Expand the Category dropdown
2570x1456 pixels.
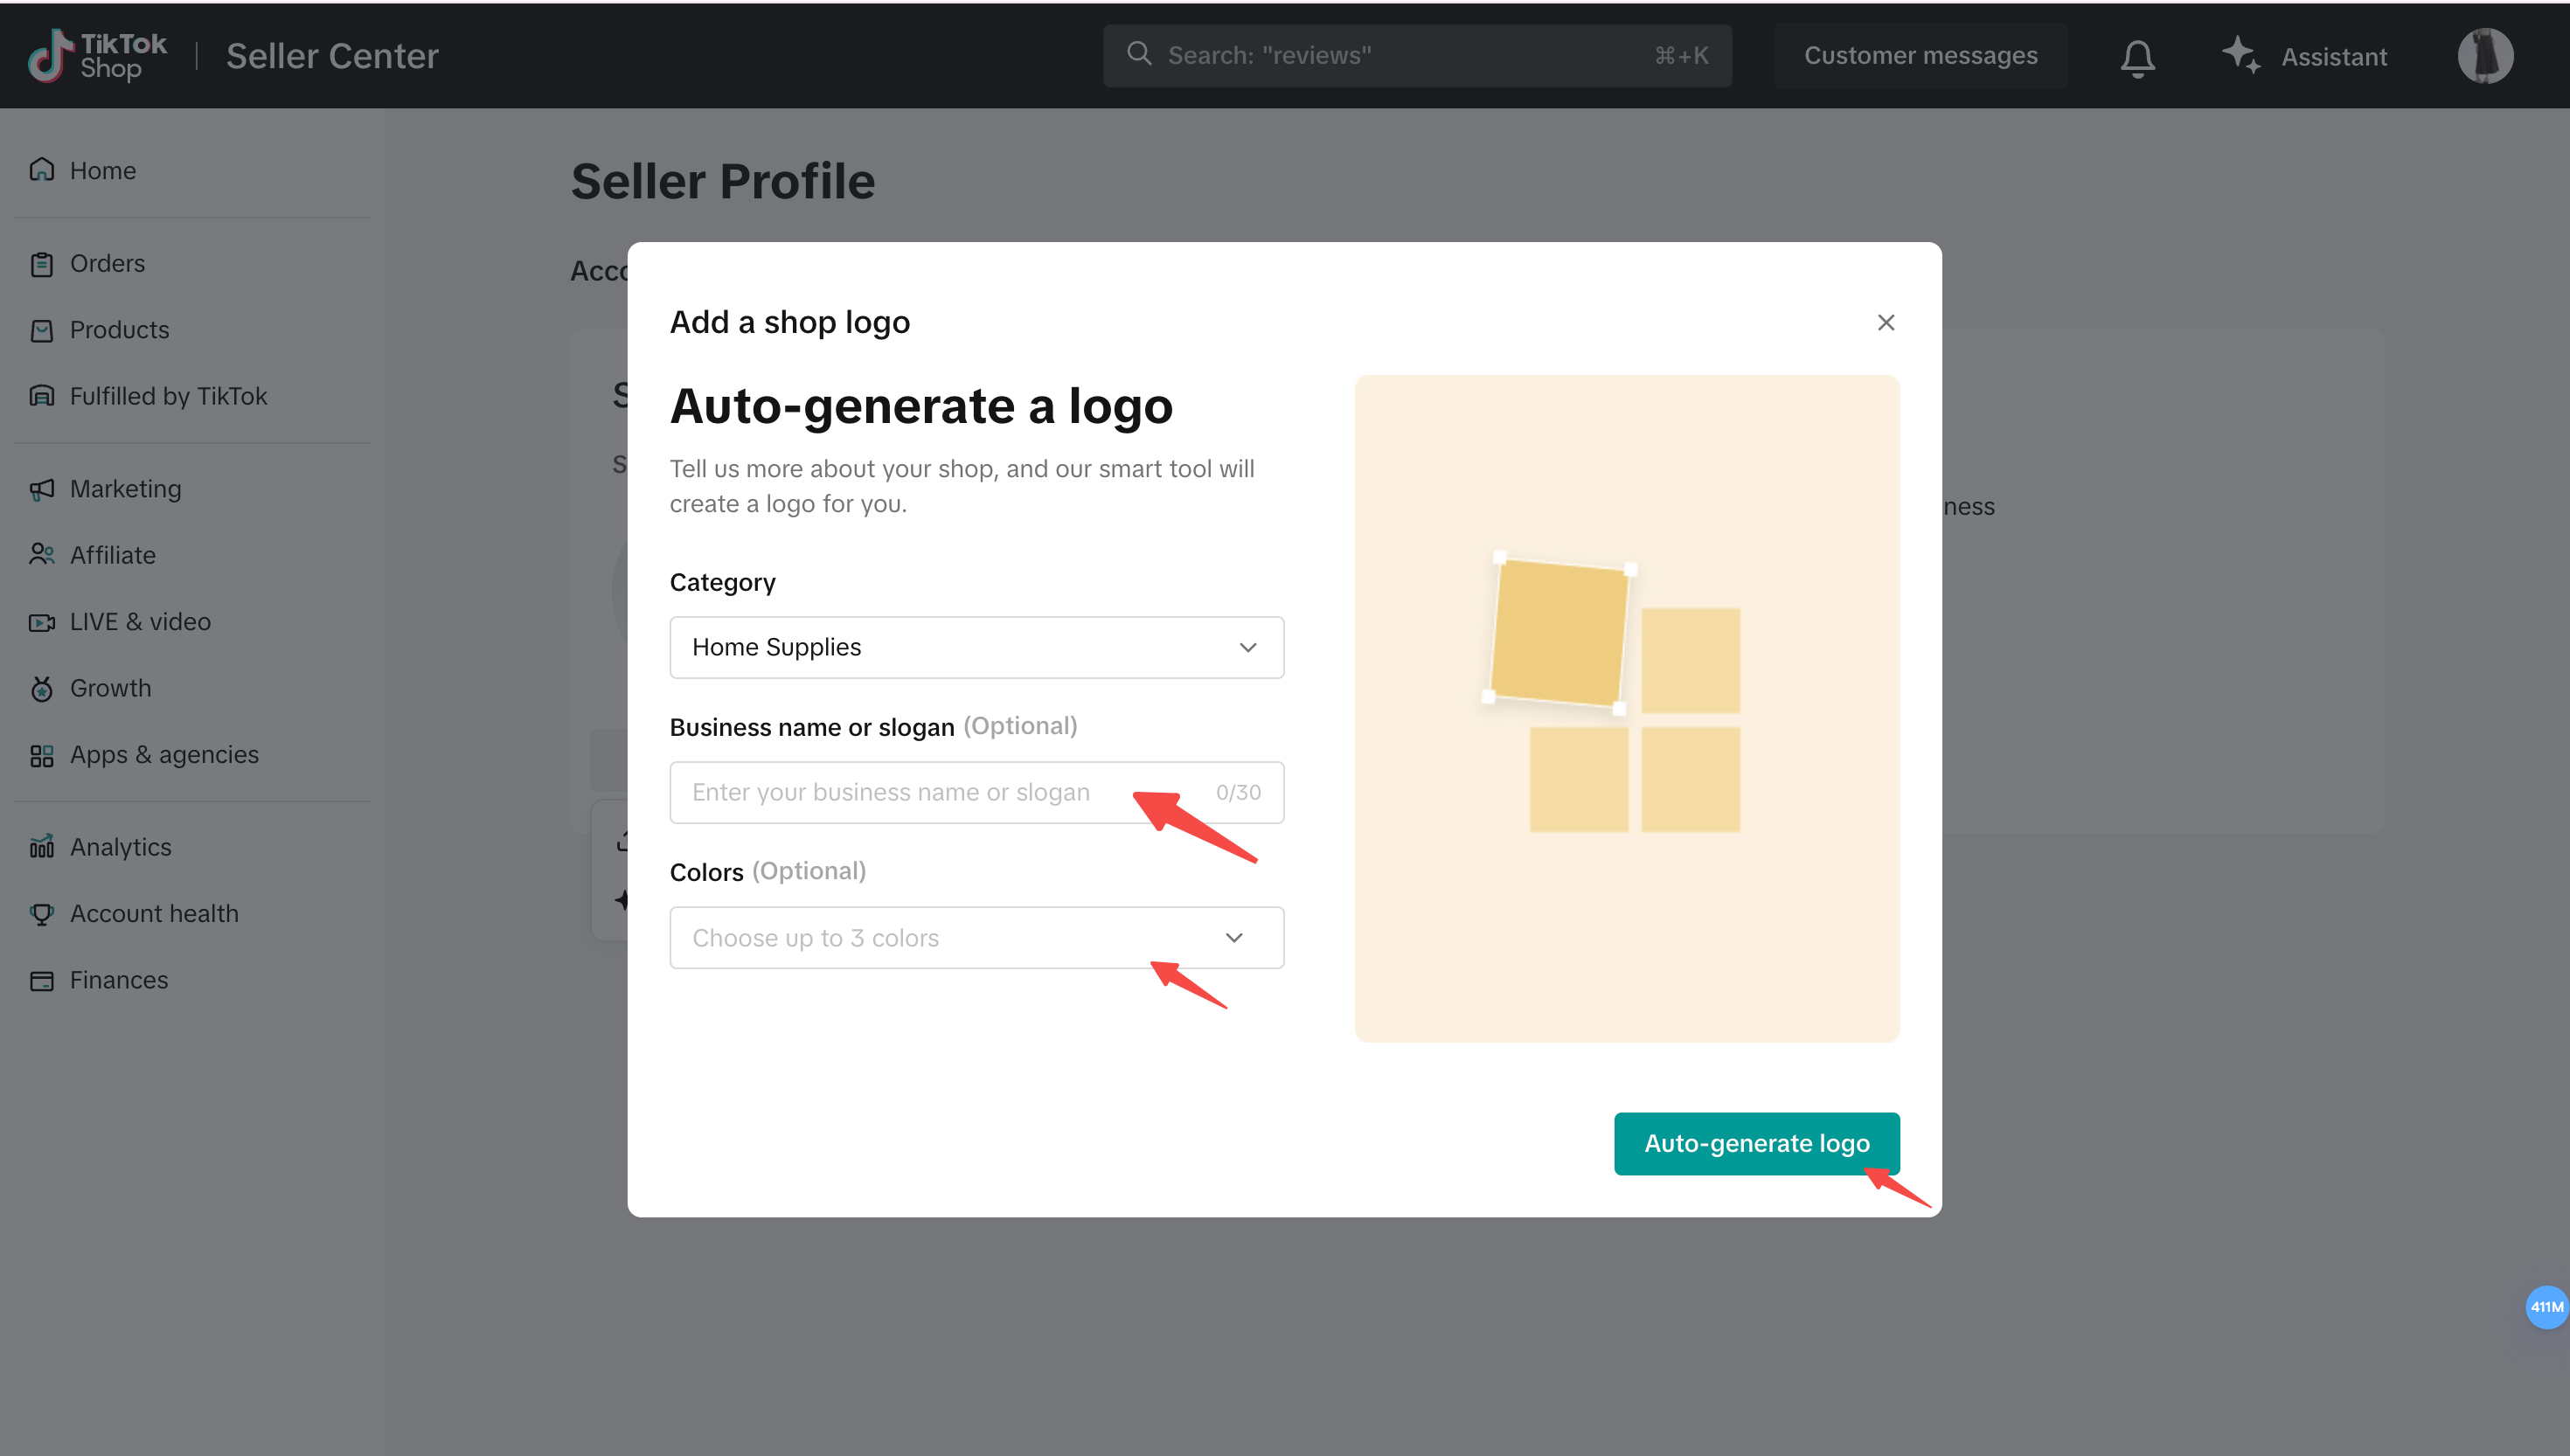[x=1247, y=647]
